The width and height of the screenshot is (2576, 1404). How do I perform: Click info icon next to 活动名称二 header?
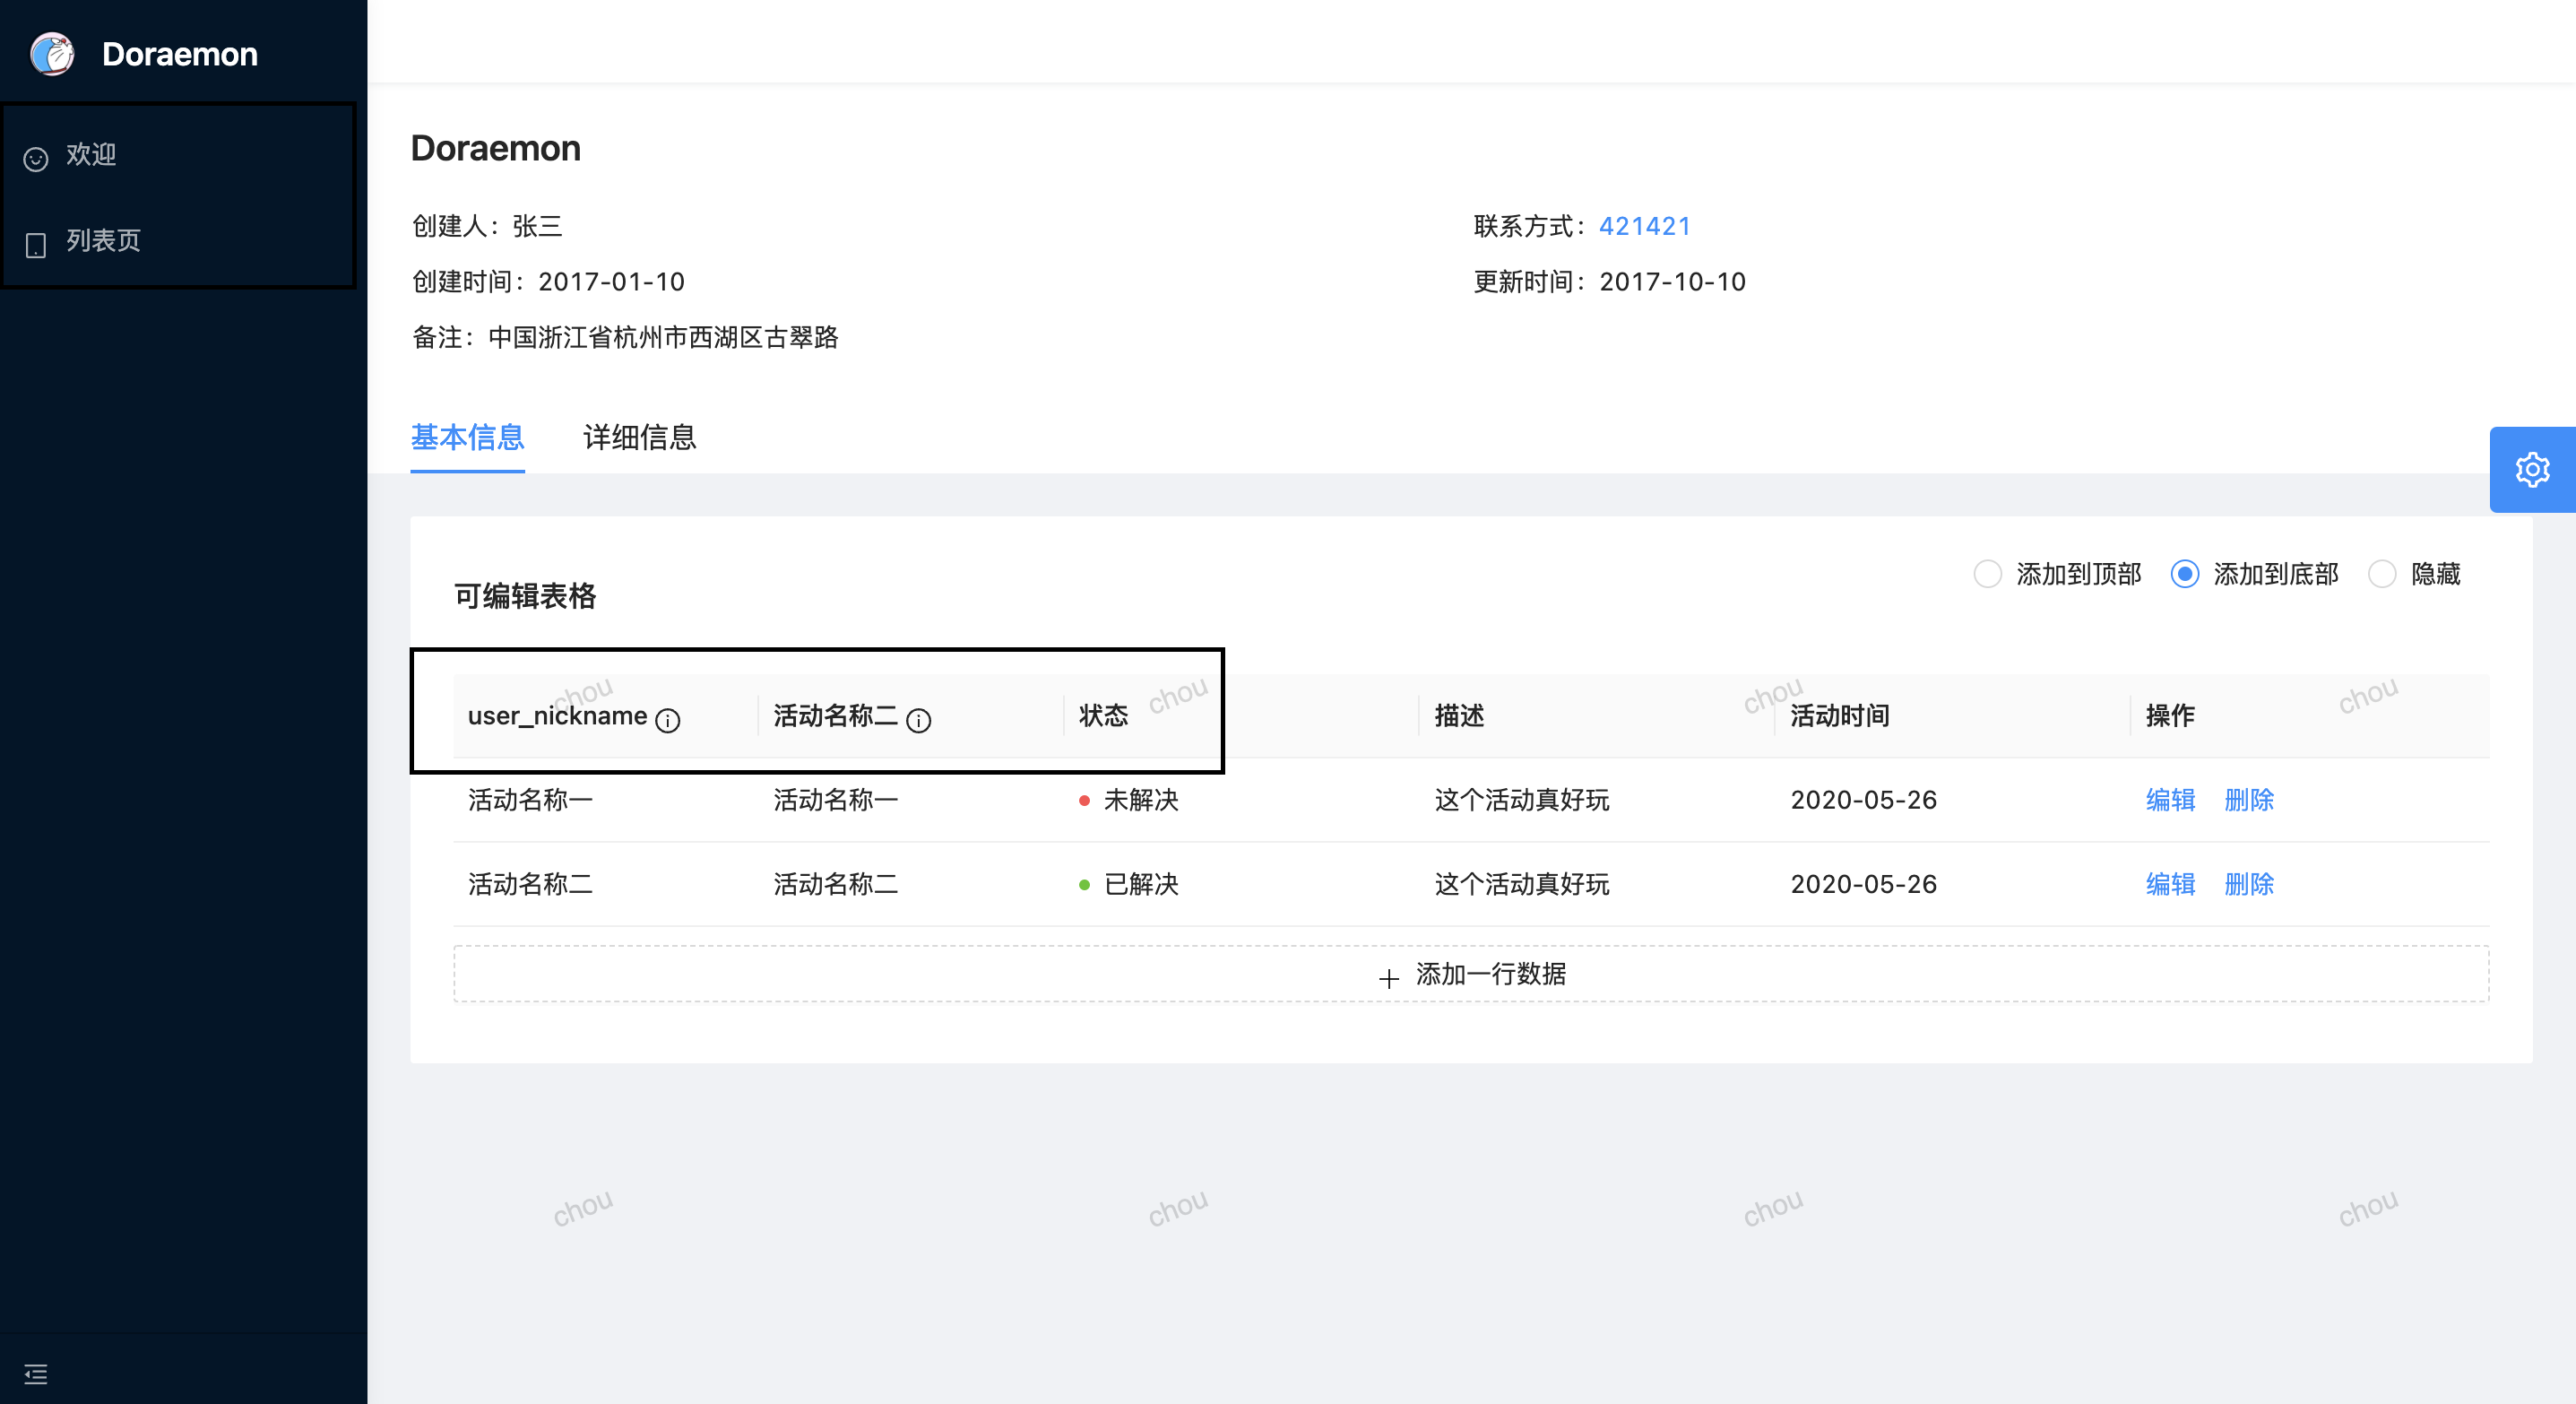(918, 720)
